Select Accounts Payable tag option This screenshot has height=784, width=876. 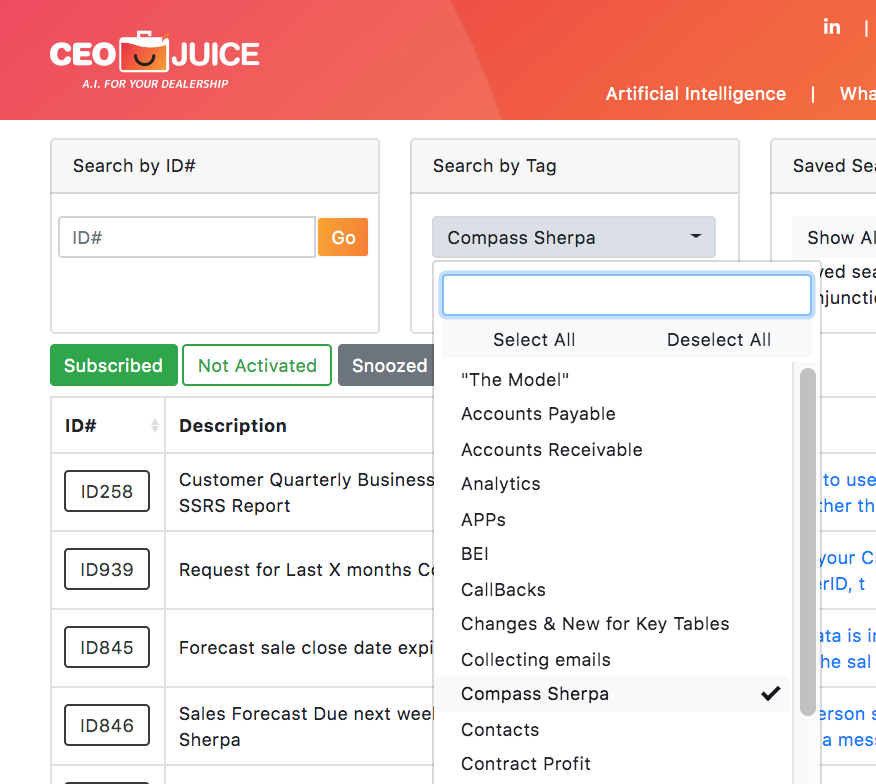pos(612,414)
